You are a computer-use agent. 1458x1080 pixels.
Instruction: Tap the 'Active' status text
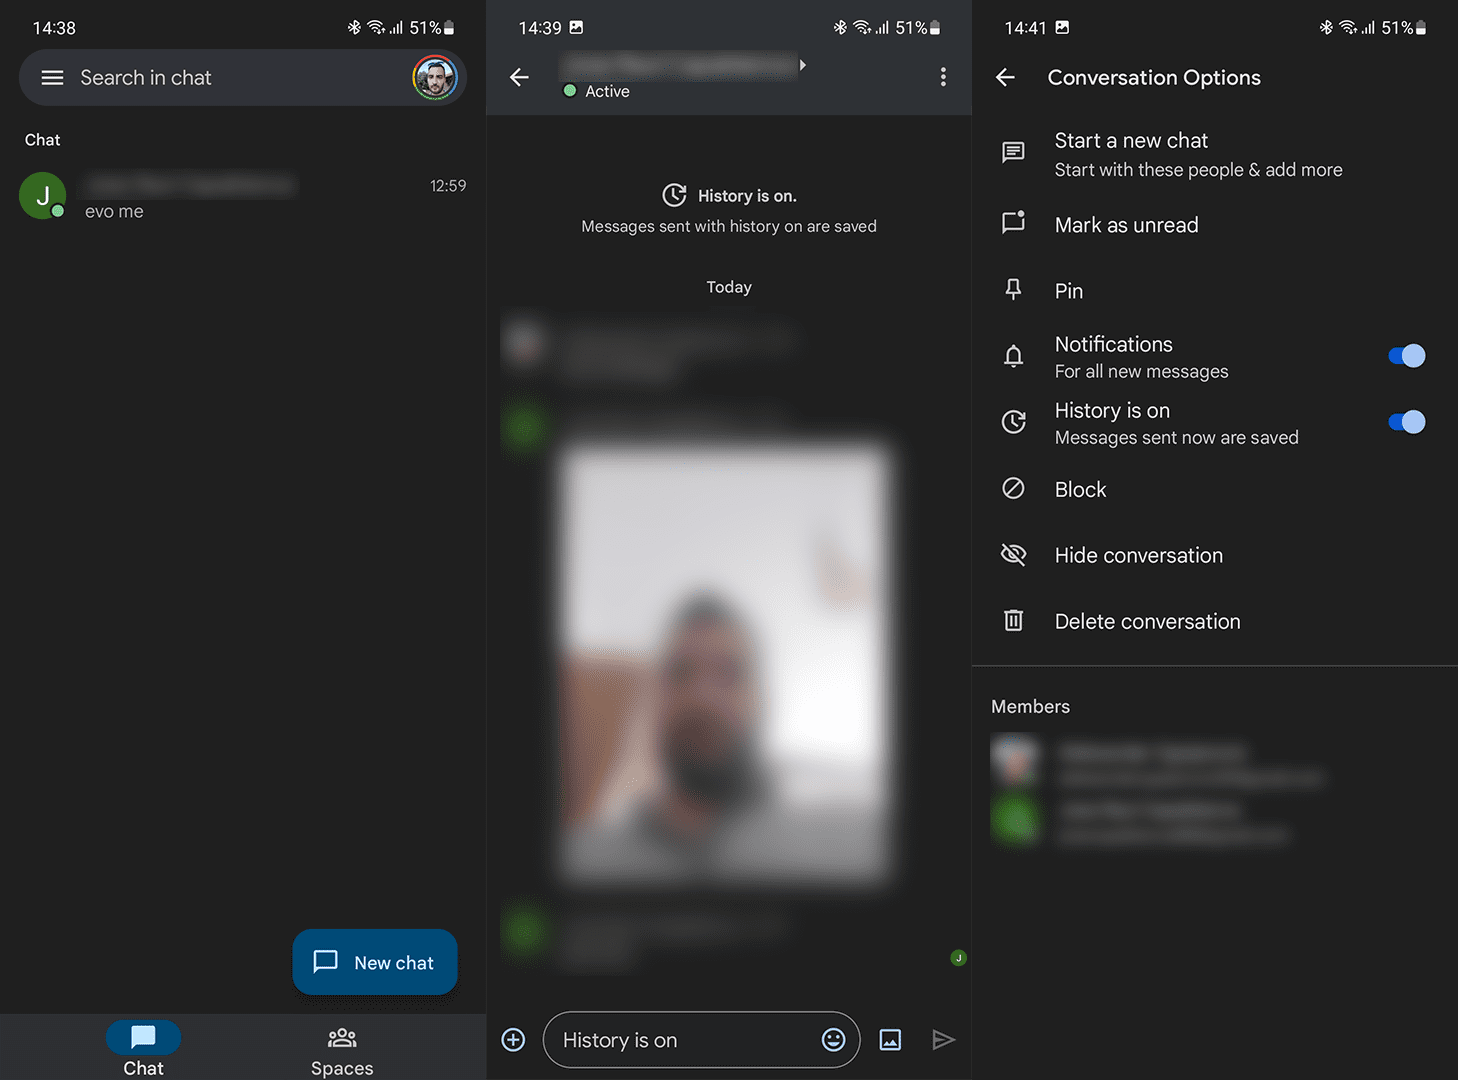tap(607, 91)
